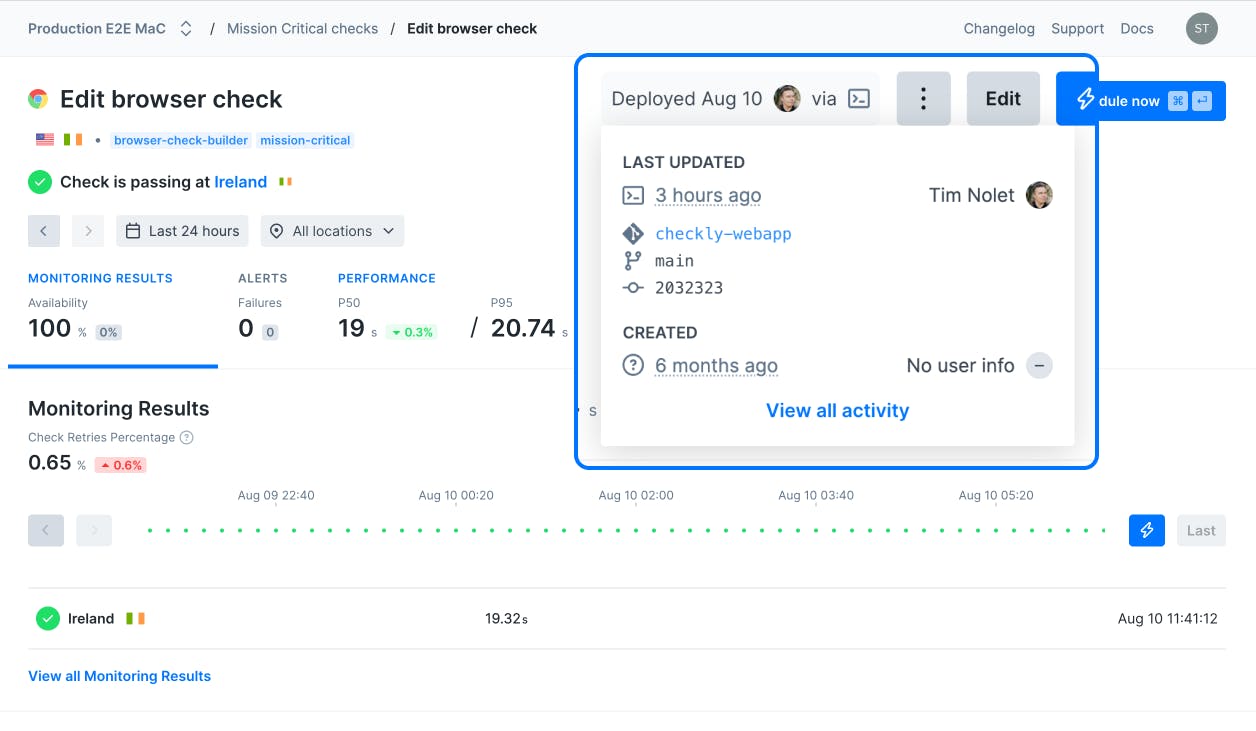The height and width of the screenshot is (731, 1256).
Task: Click the Chrome icon beside the check title
Action: 38,99
